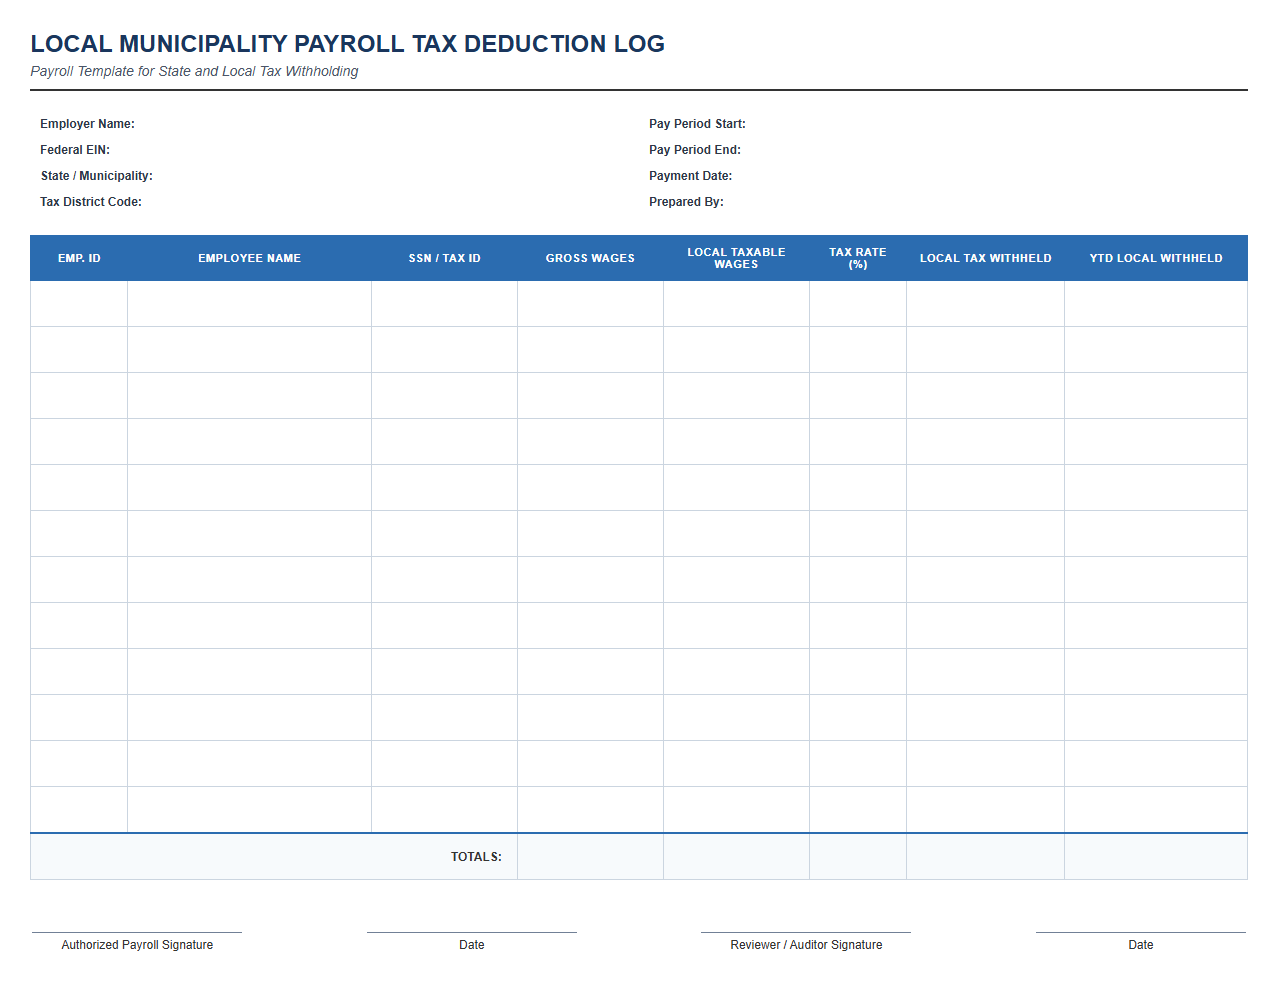The height and width of the screenshot is (985, 1278).
Task: Select the 'YTD LOCAL WITHHELD' column header
Action: pyautogui.click(x=1156, y=258)
